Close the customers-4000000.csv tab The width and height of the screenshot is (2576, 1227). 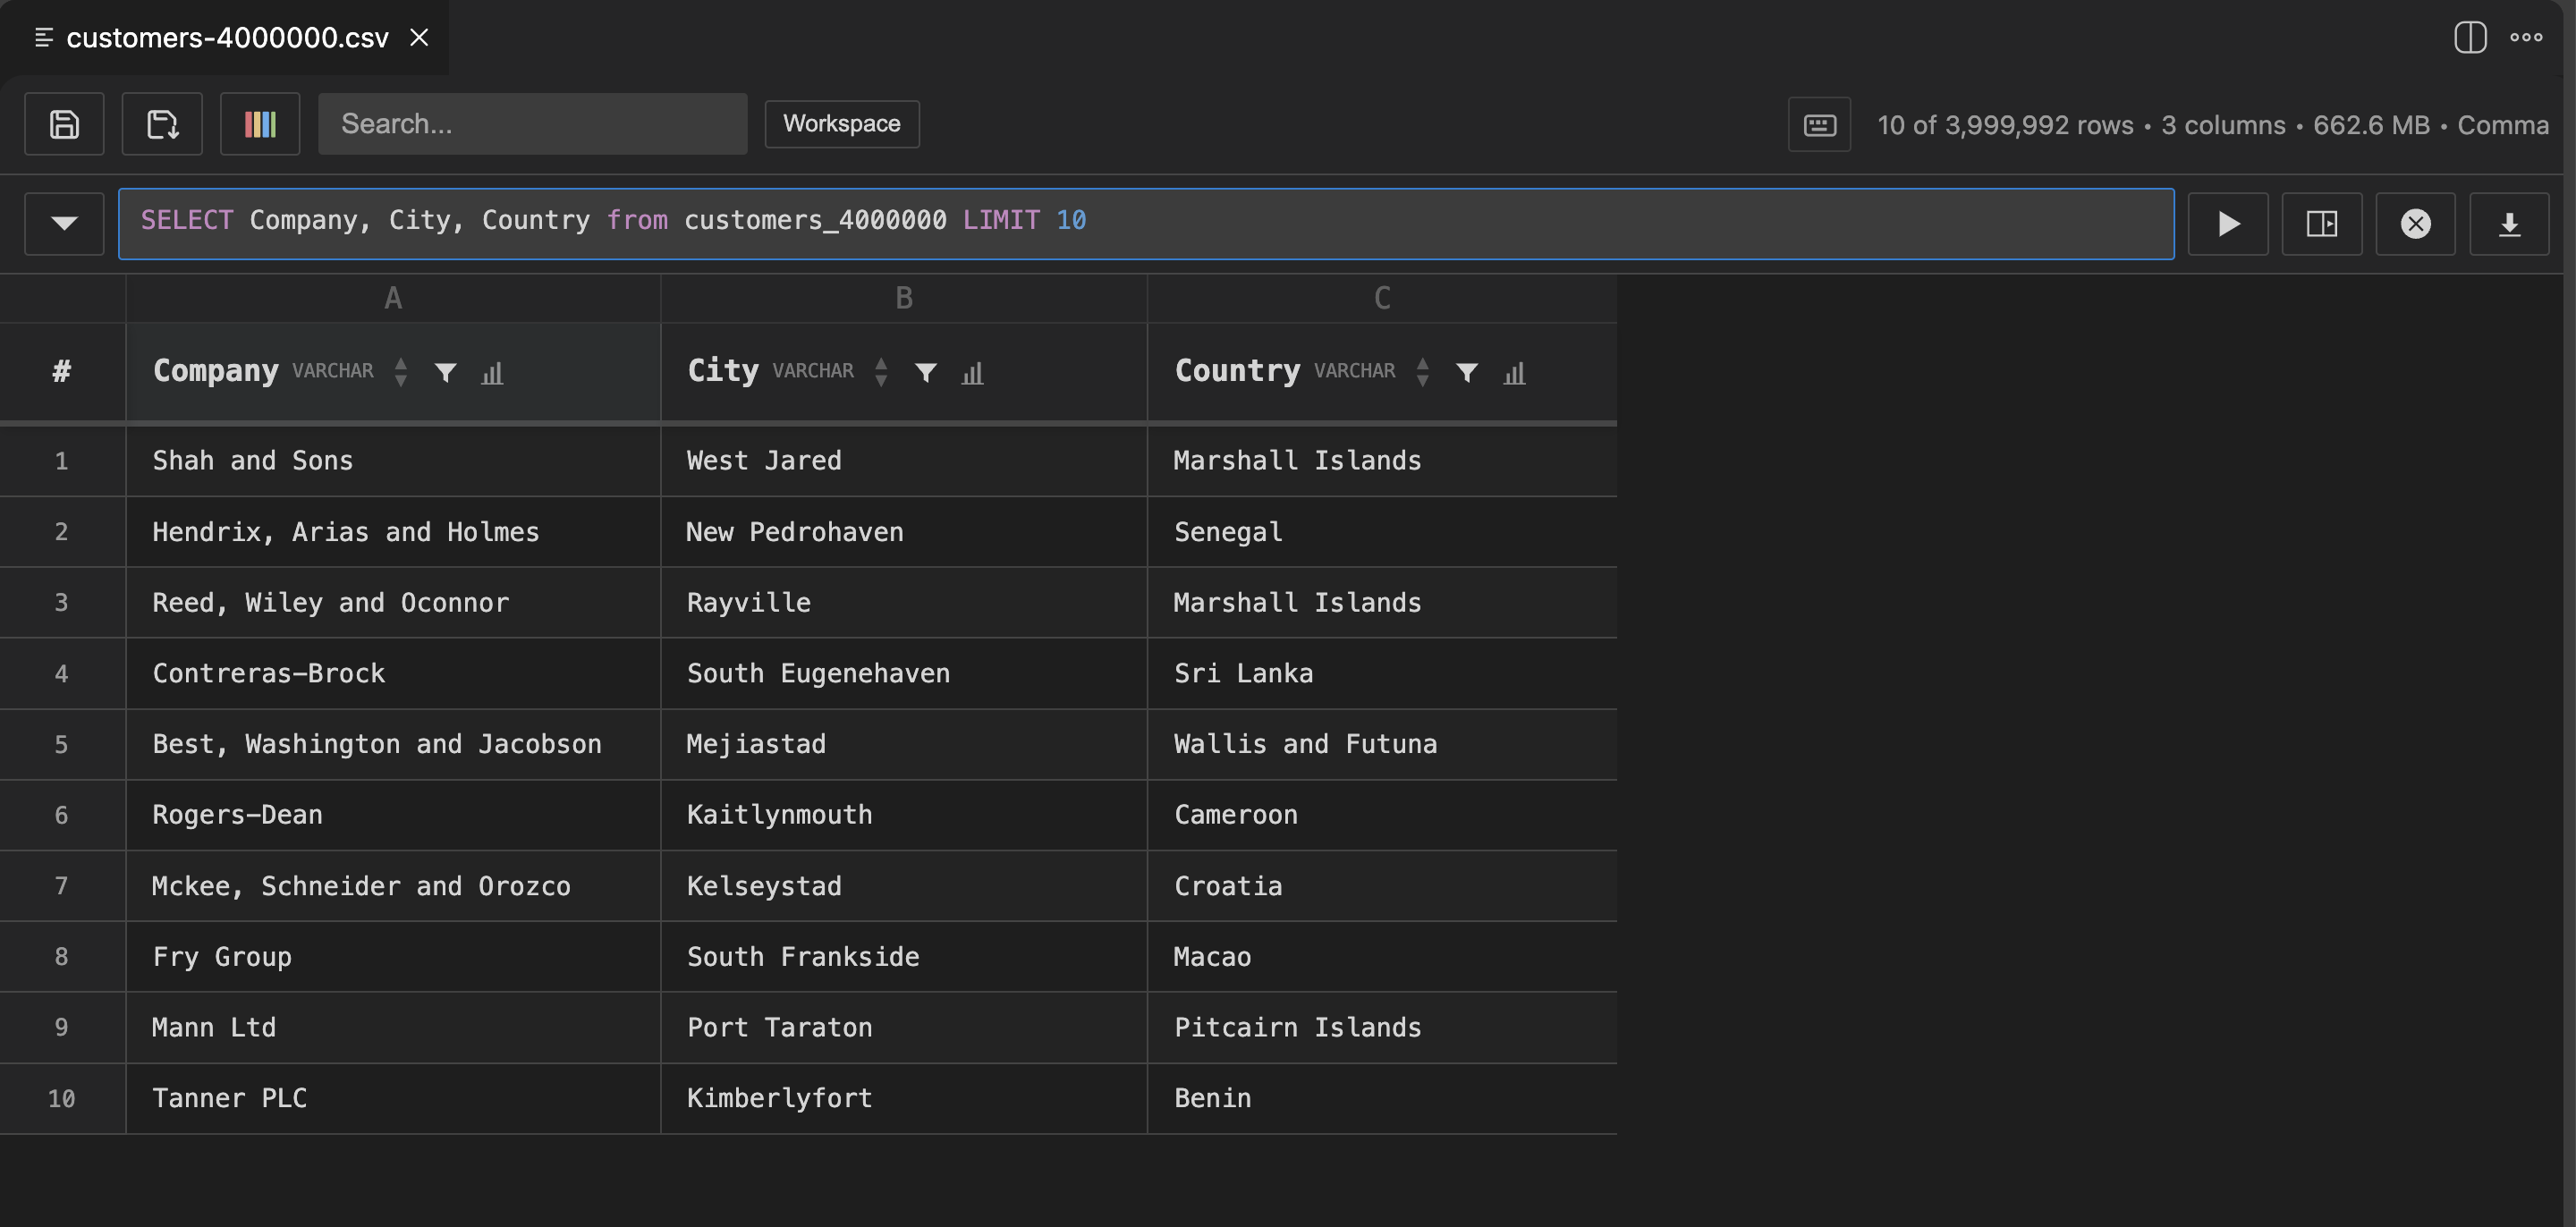tap(419, 37)
